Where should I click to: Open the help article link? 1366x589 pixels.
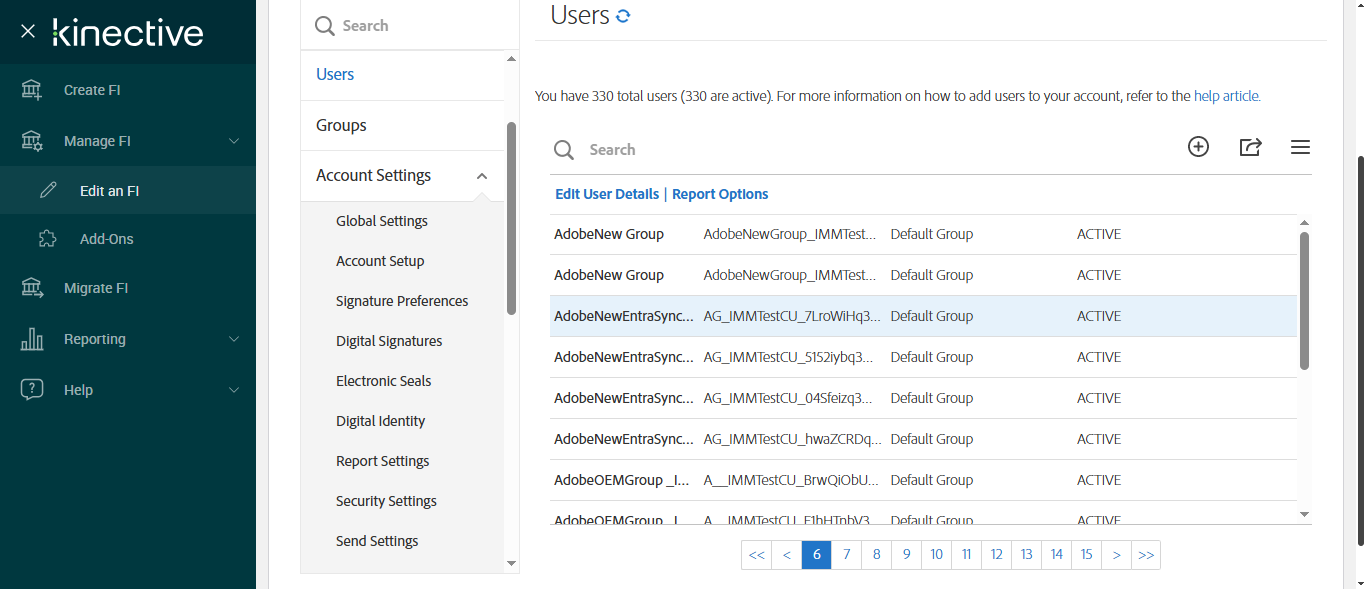pos(1227,97)
